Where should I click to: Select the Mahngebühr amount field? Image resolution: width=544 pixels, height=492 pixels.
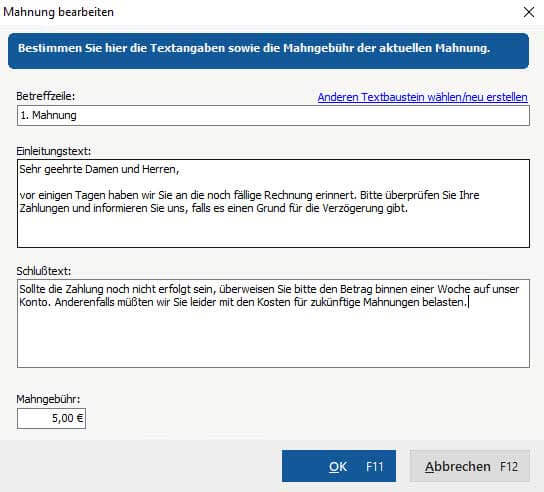(x=51, y=418)
